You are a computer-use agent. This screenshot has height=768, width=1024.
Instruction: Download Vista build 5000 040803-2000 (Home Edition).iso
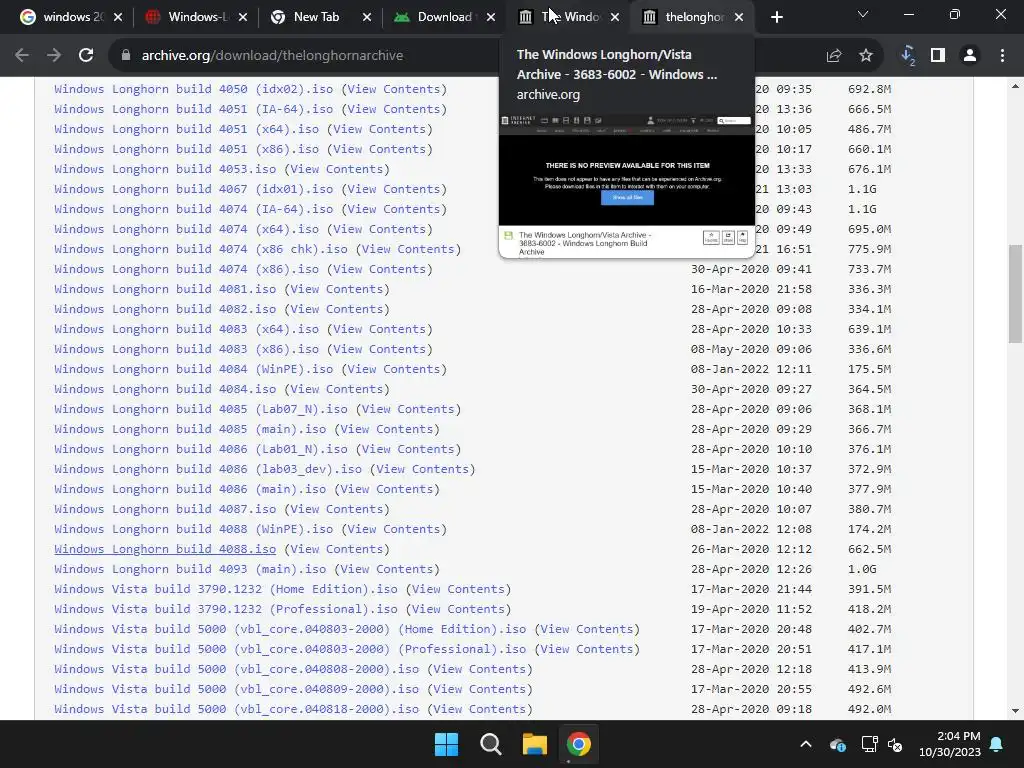point(290,629)
